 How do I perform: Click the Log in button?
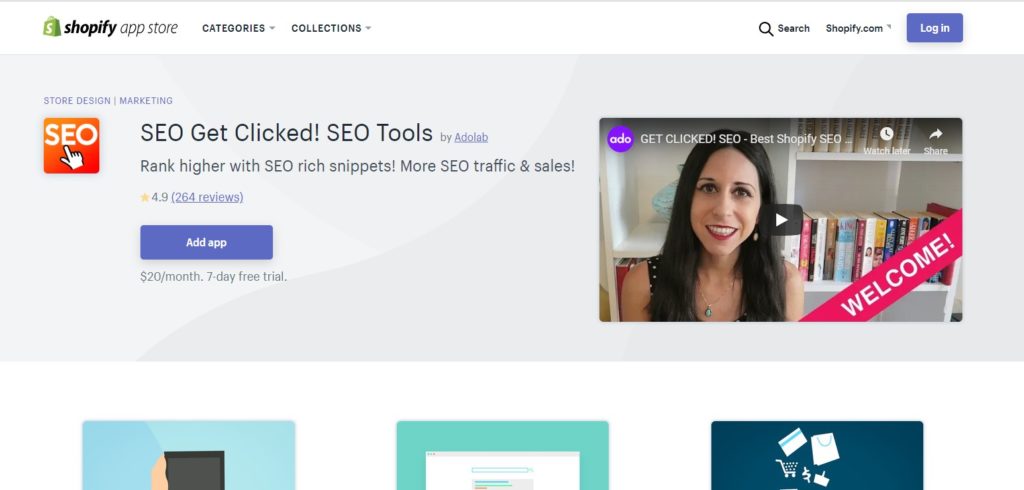tap(935, 28)
